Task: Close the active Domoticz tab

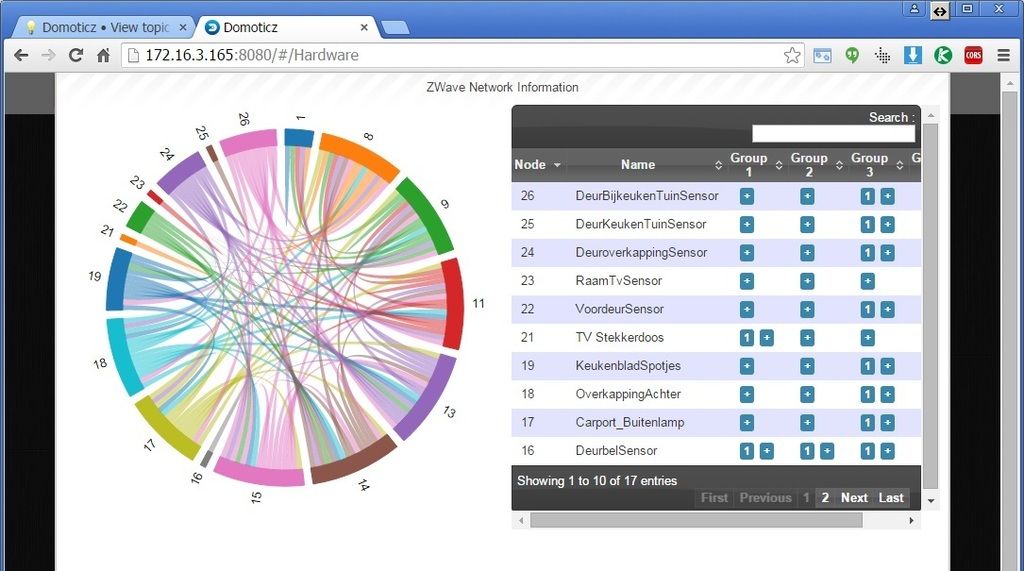Action: pyautogui.click(x=364, y=27)
